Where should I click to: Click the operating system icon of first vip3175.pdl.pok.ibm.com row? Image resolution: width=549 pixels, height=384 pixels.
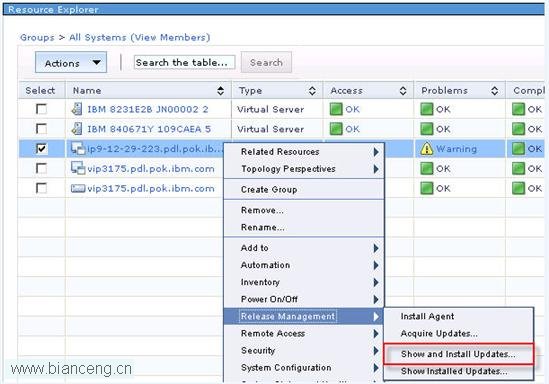click(78, 168)
